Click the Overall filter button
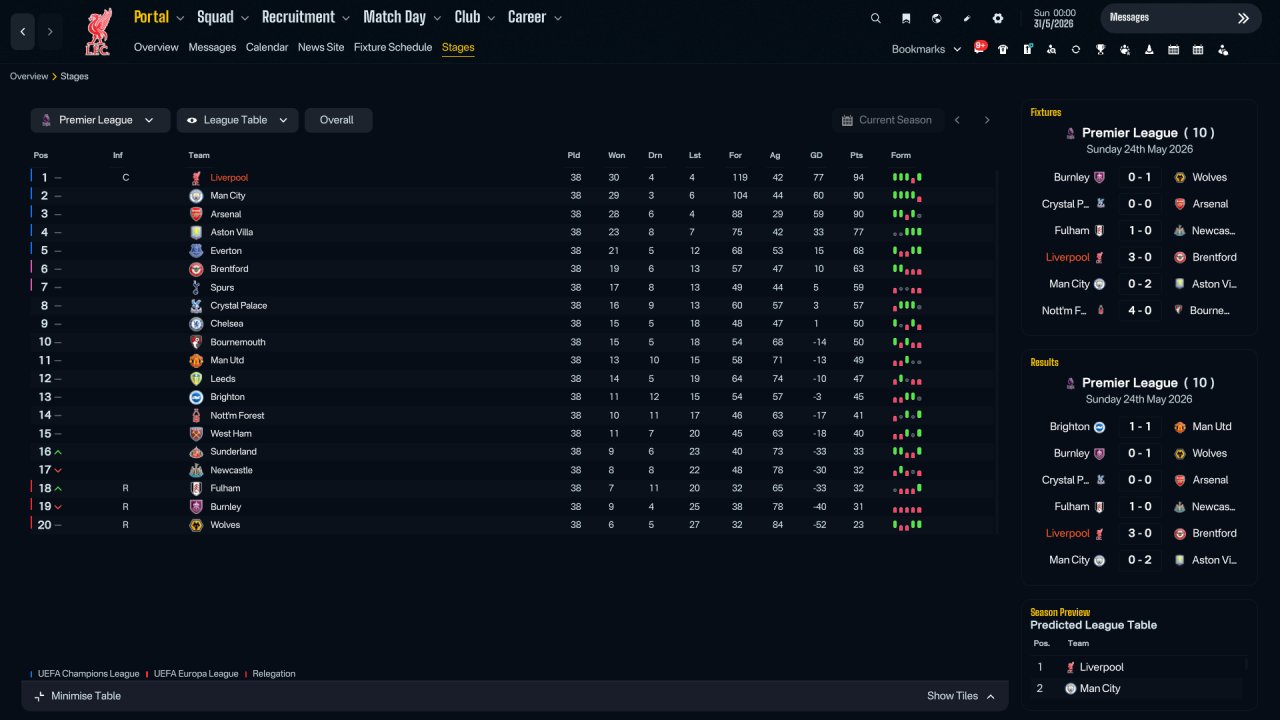Viewport: 1280px width, 720px height. 338,120
